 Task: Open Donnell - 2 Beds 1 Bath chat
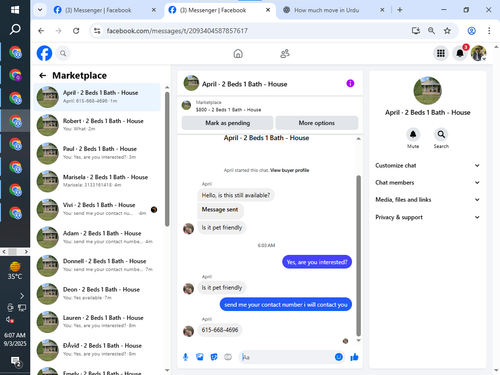[97, 265]
